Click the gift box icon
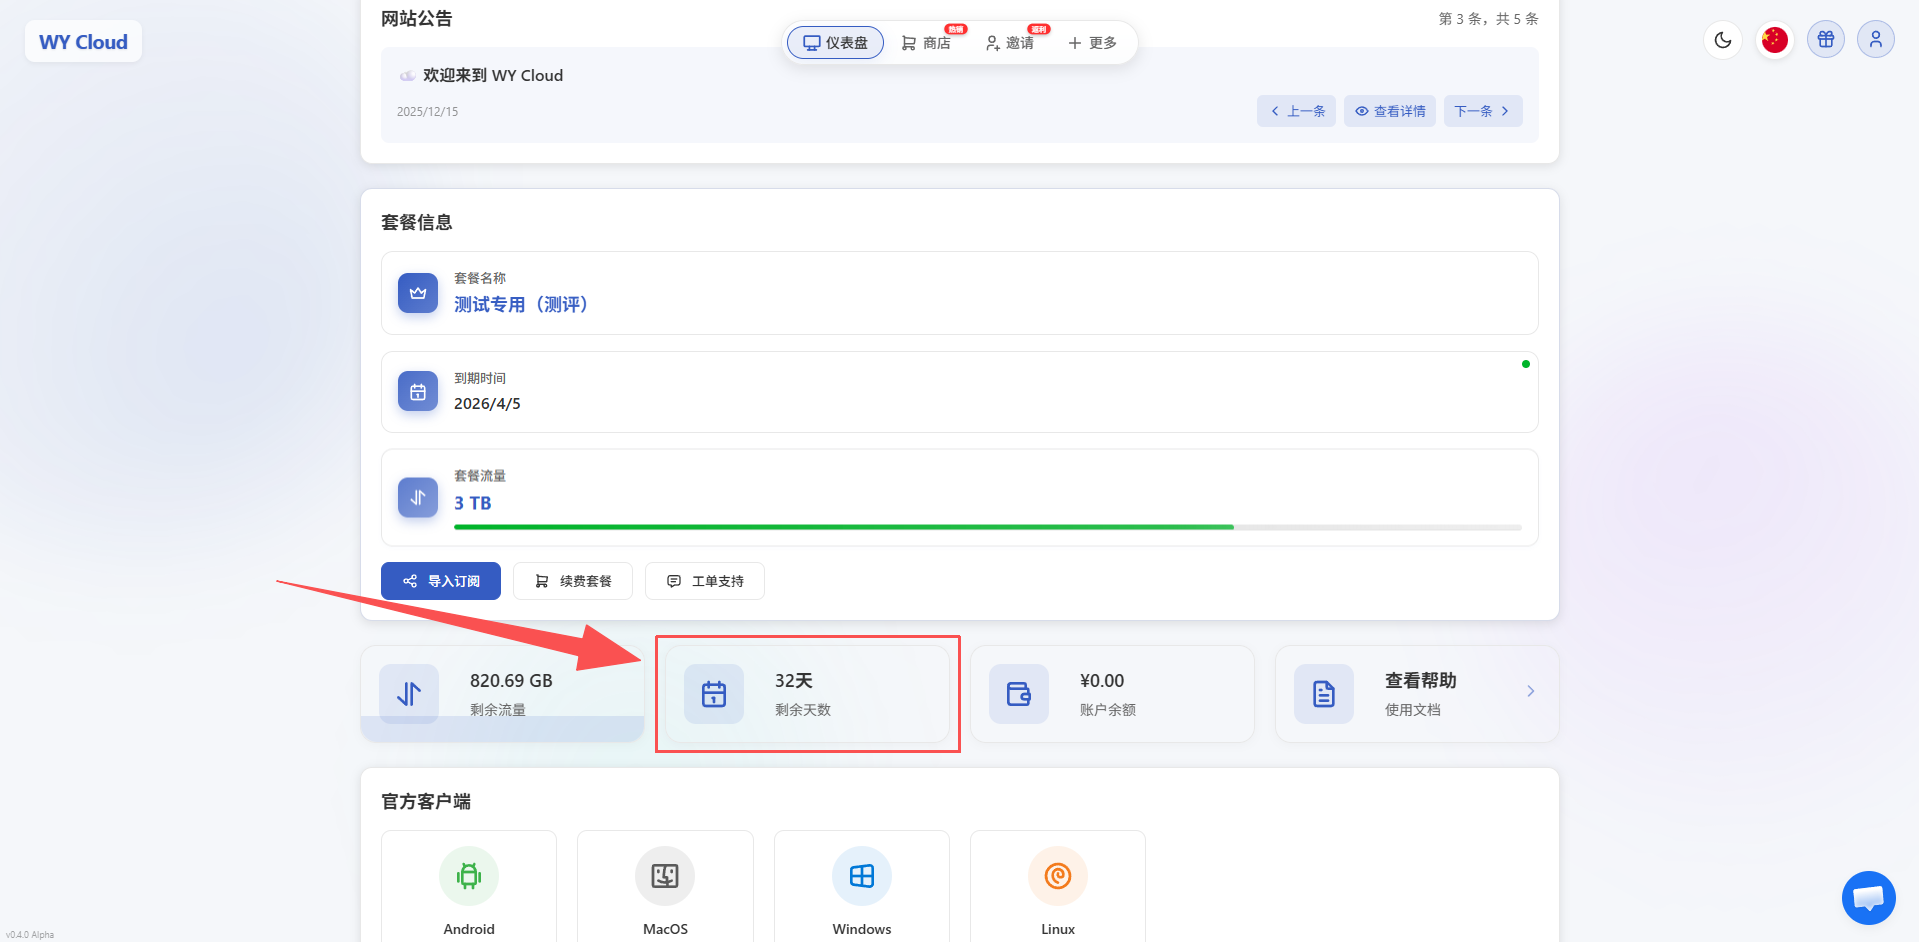The width and height of the screenshot is (1919, 942). coord(1825,40)
